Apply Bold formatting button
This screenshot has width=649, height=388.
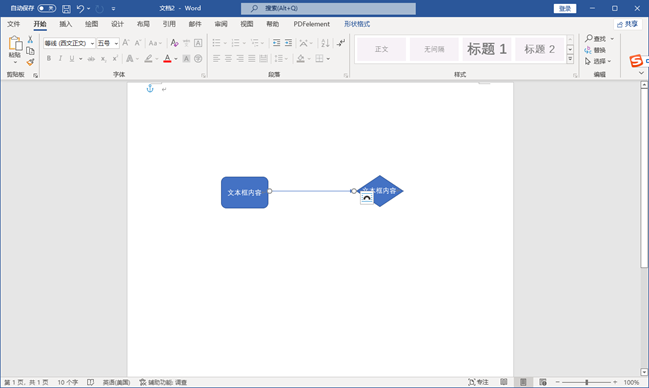49,59
